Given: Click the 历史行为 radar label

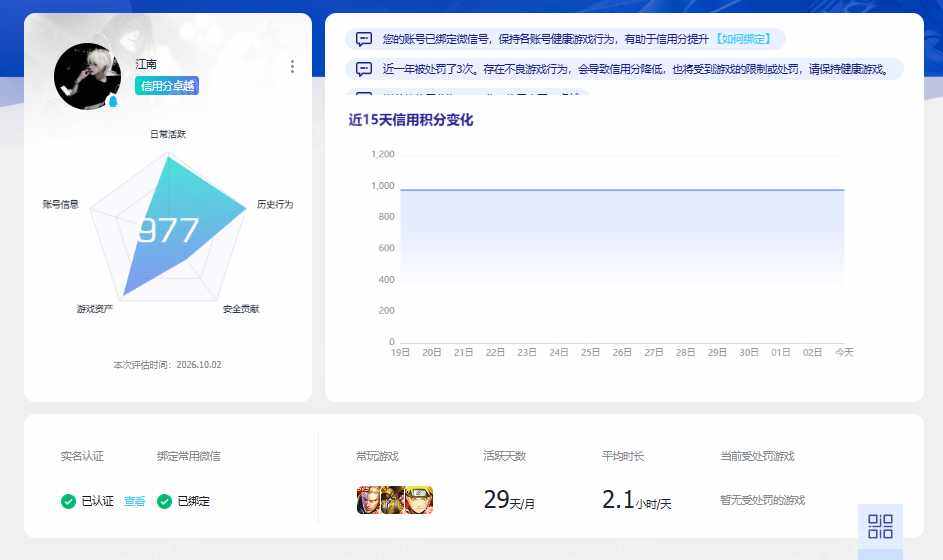Looking at the screenshot, I should point(275,205).
